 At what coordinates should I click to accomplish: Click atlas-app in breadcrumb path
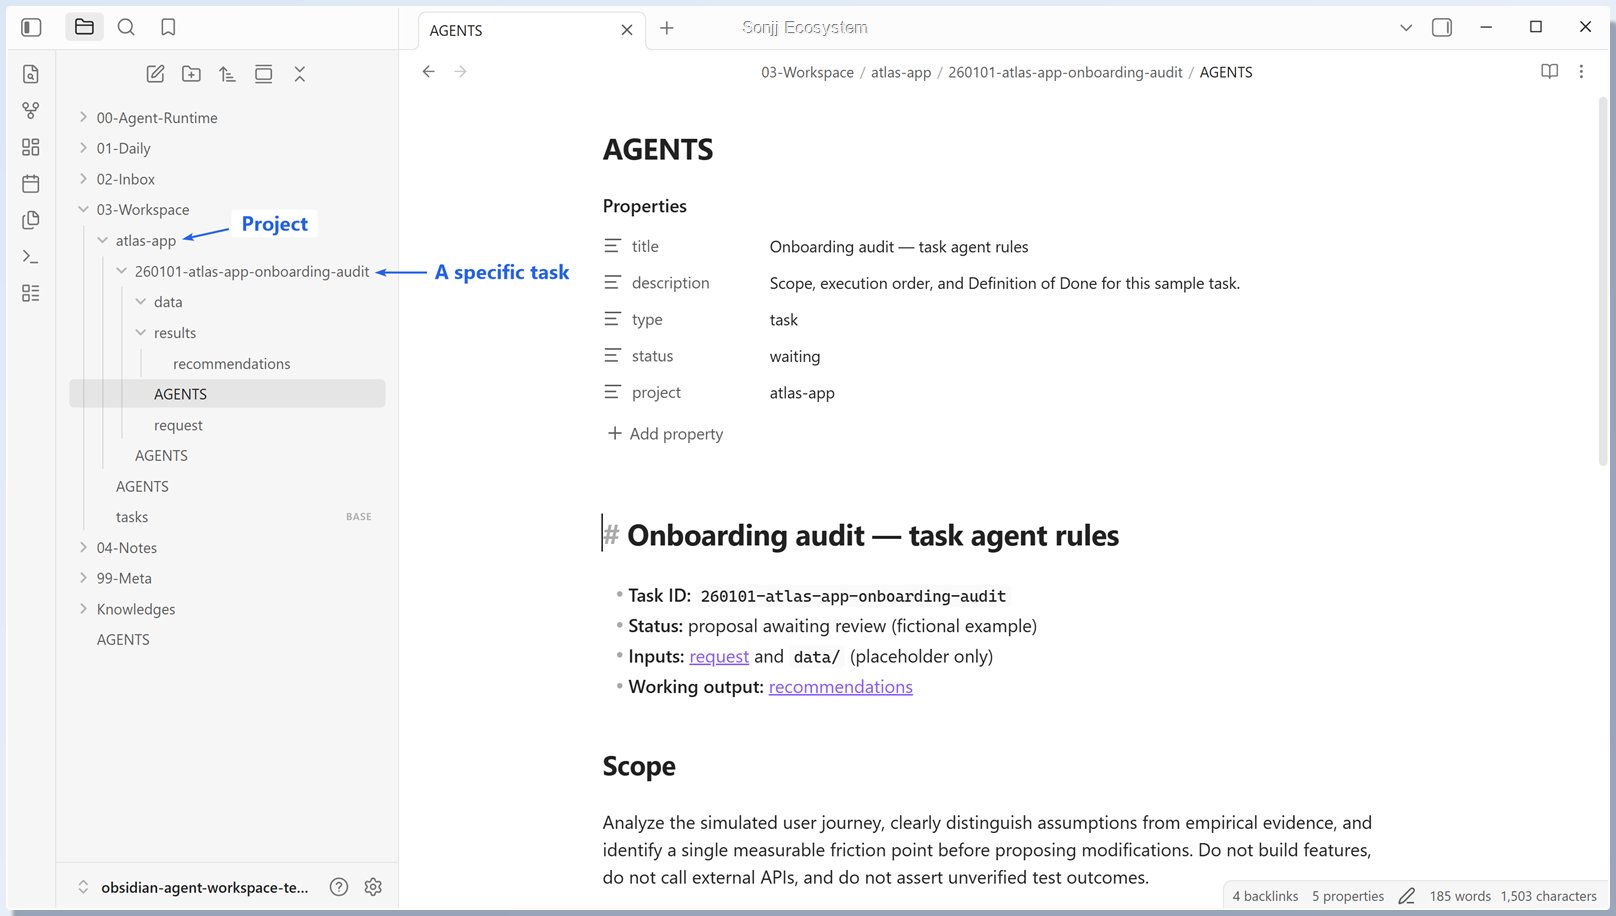tap(900, 72)
